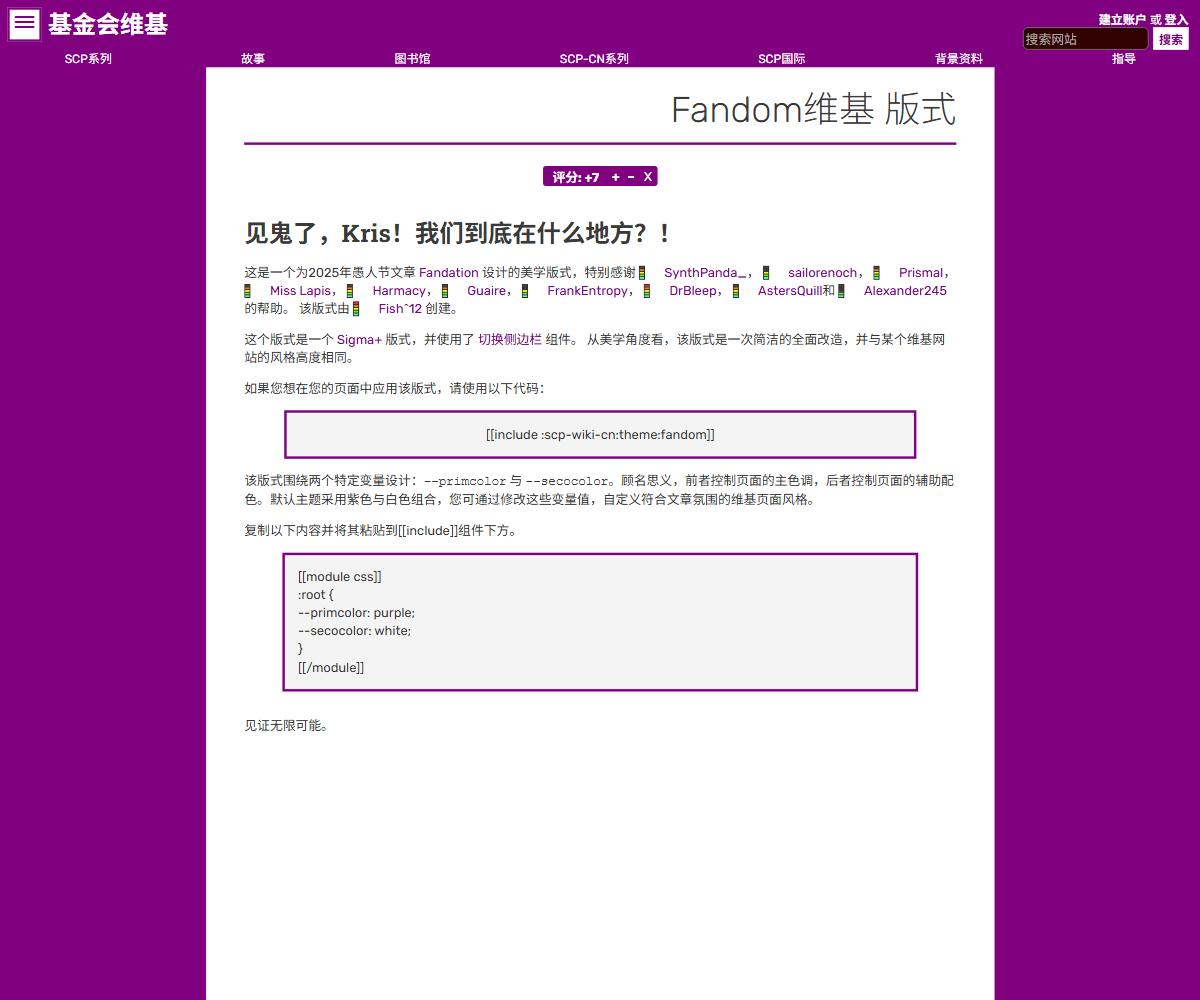Downvote the page with the minus button
1200x1000 pixels.
tap(631, 177)
